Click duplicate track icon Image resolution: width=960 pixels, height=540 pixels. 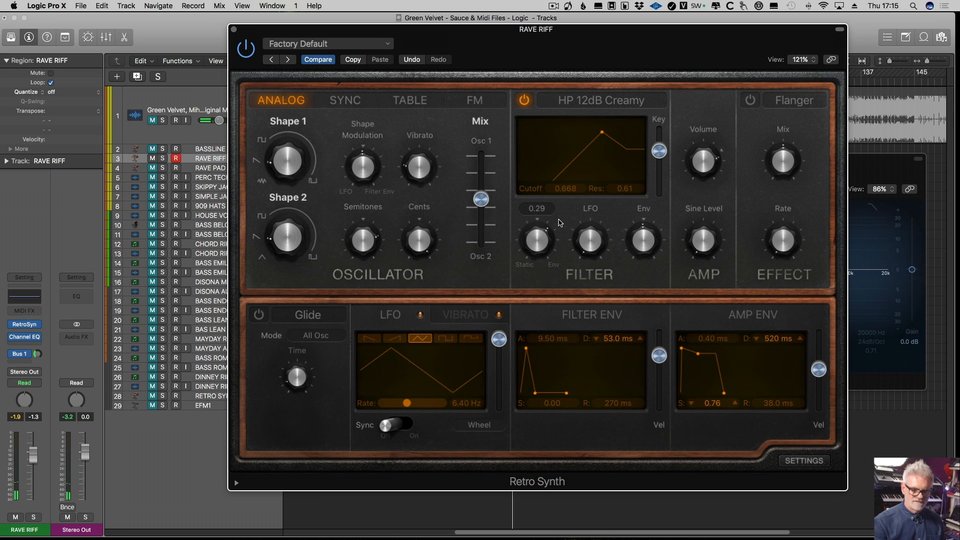coord(137,77)
